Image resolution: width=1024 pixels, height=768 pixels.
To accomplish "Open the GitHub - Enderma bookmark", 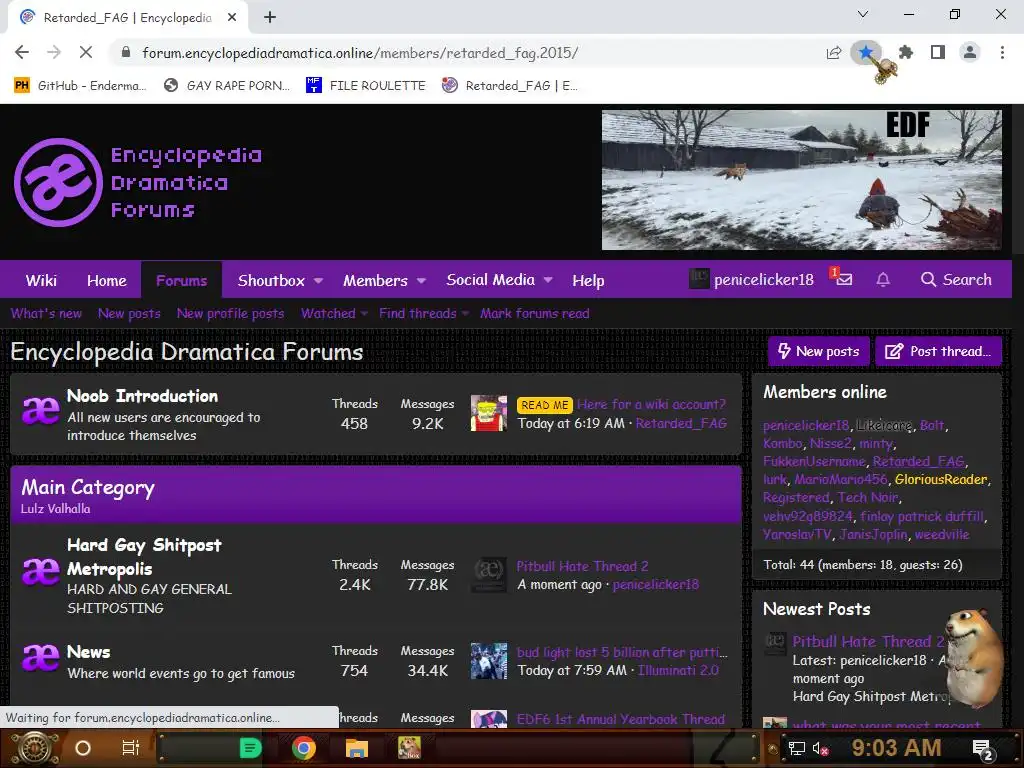I will pos(80,86).
